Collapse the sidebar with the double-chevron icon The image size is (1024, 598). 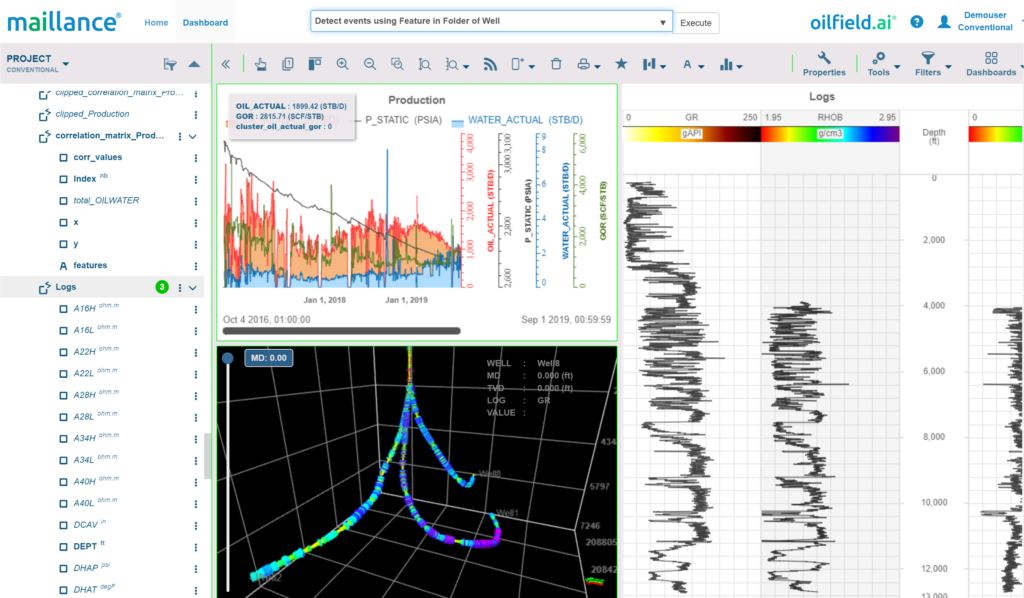pos(226,64)
